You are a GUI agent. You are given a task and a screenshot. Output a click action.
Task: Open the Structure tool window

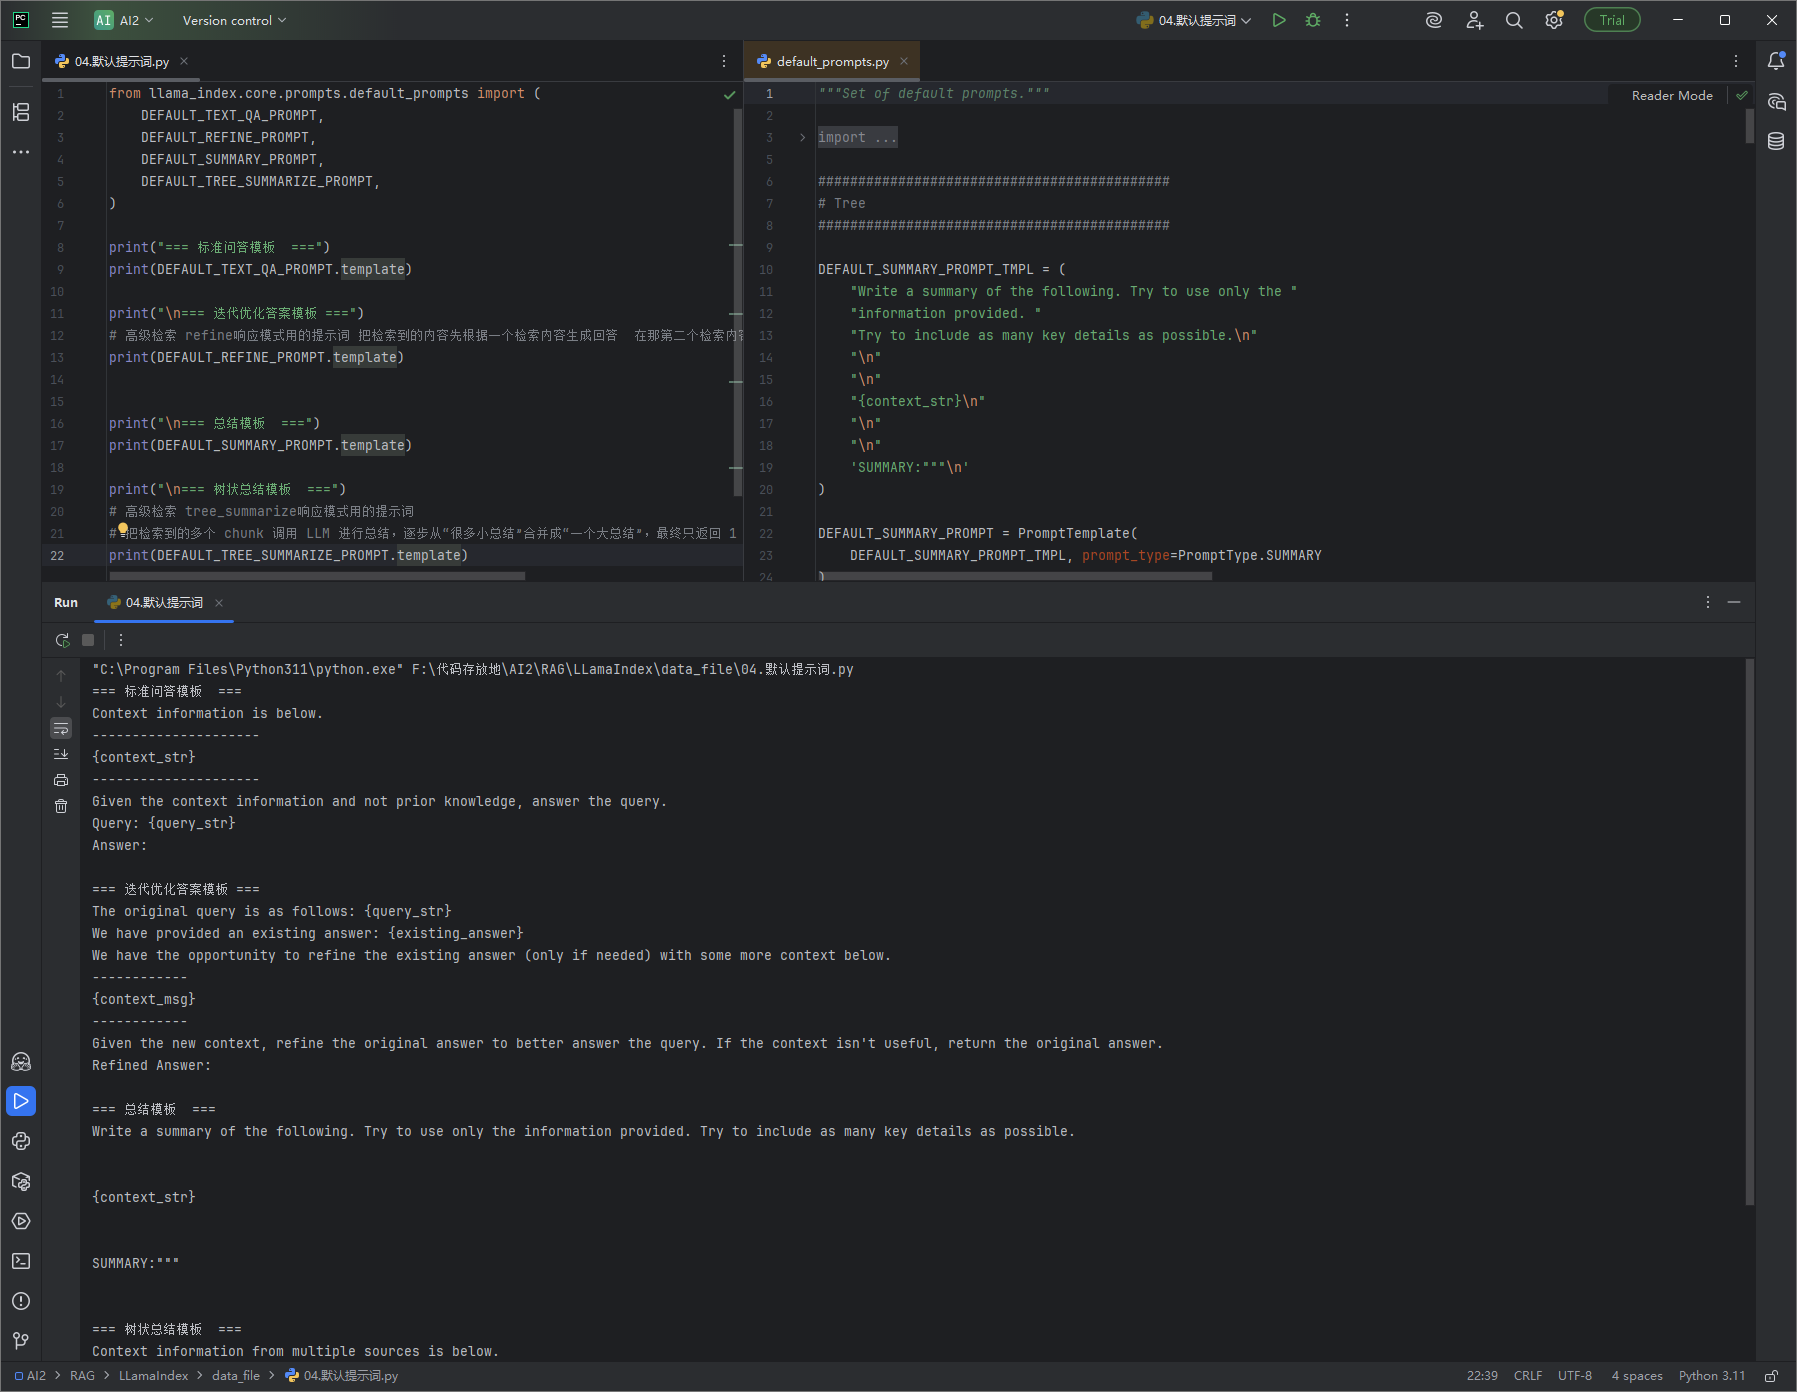[x=21, y=111]
